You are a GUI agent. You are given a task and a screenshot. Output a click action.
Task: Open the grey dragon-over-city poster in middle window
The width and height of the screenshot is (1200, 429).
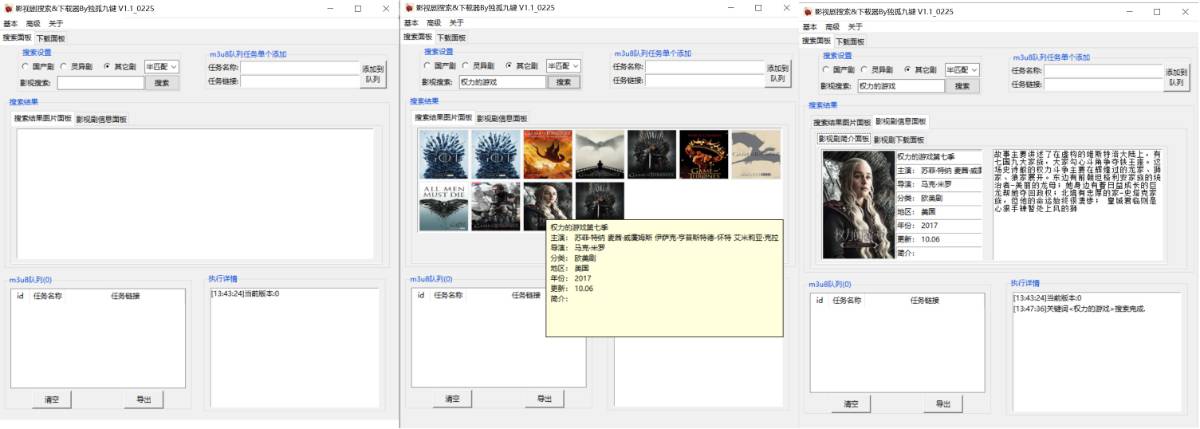coord(599,155)
